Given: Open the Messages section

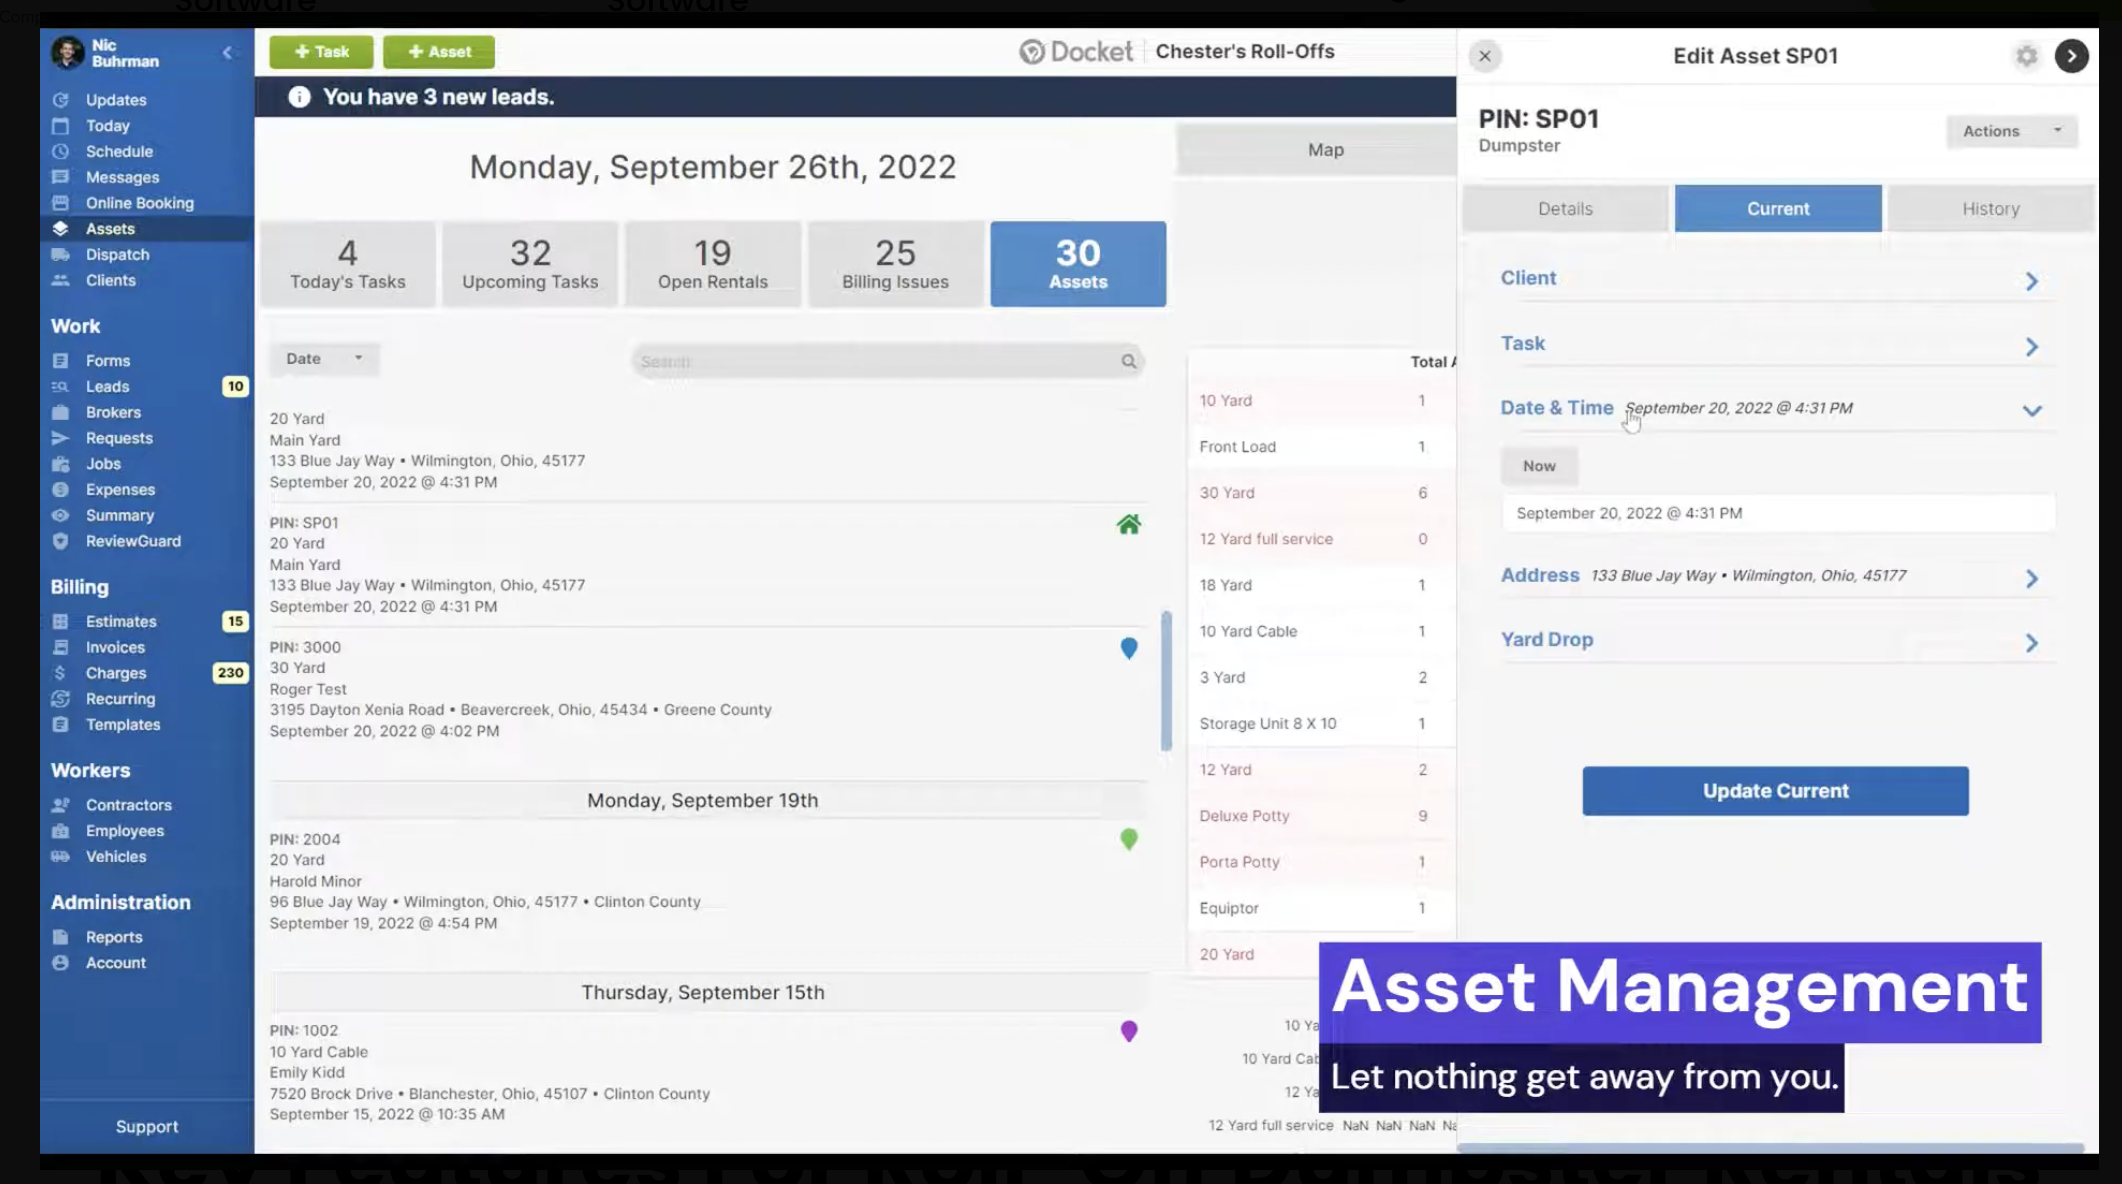Looking at the screenshot, I should (x=122, y=177).
